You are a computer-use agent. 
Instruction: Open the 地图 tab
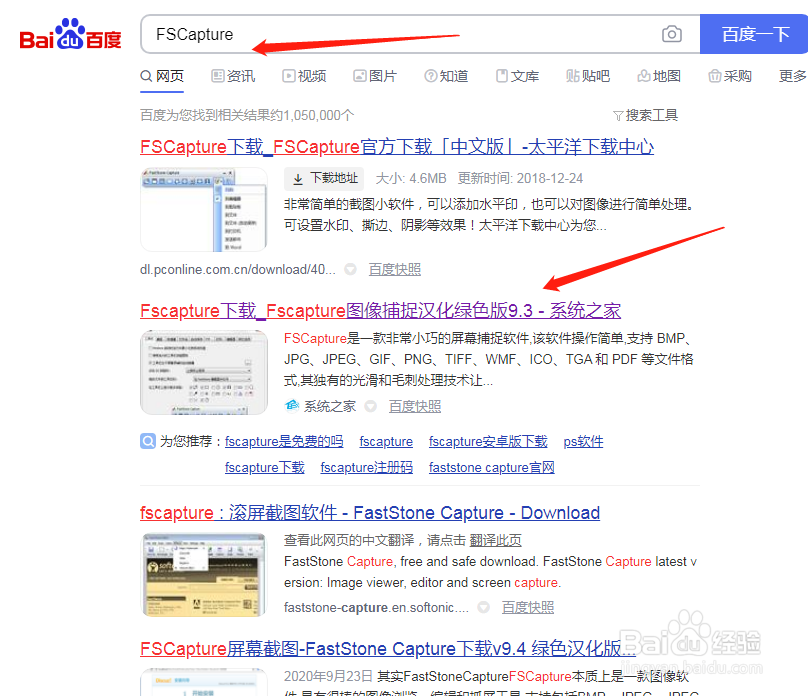coord(659,76)
